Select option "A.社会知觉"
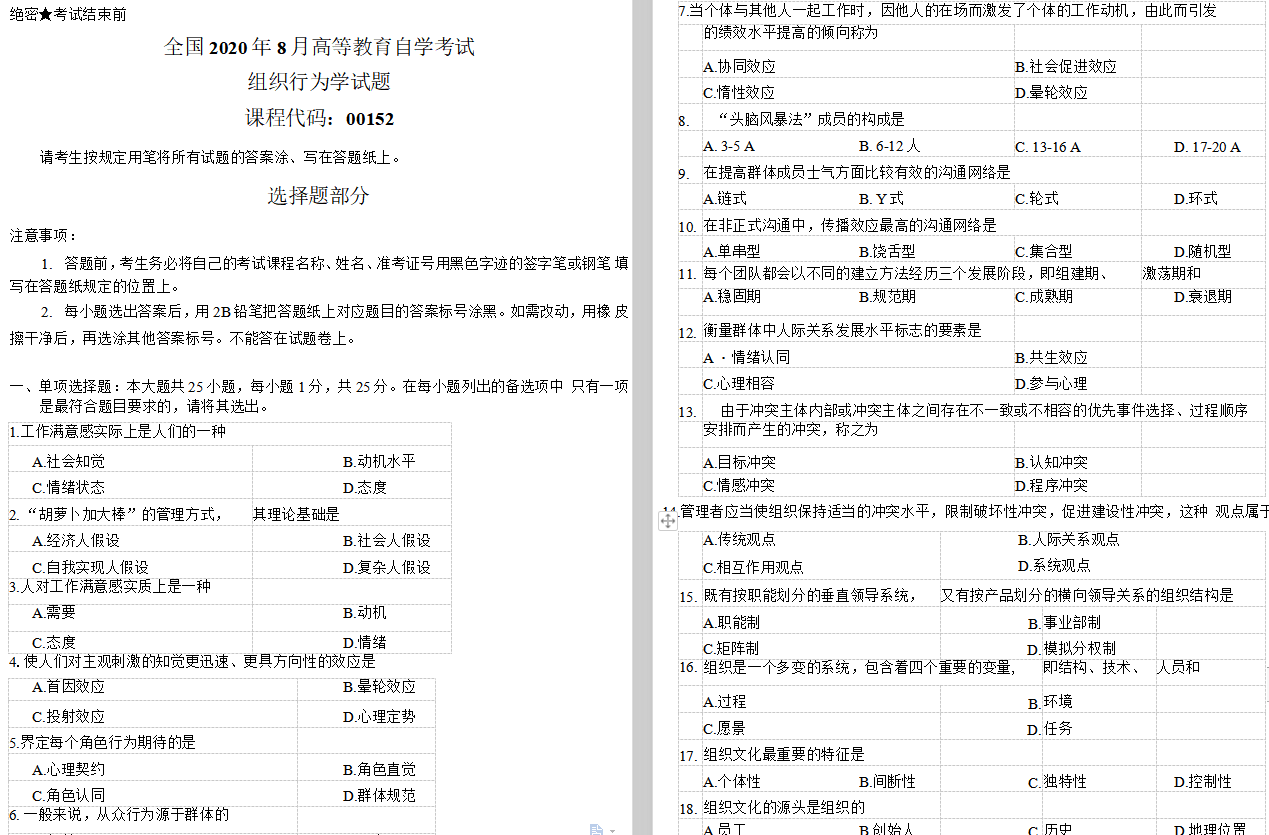Viewport: 1269px width, 835px height. click(68, 462)
